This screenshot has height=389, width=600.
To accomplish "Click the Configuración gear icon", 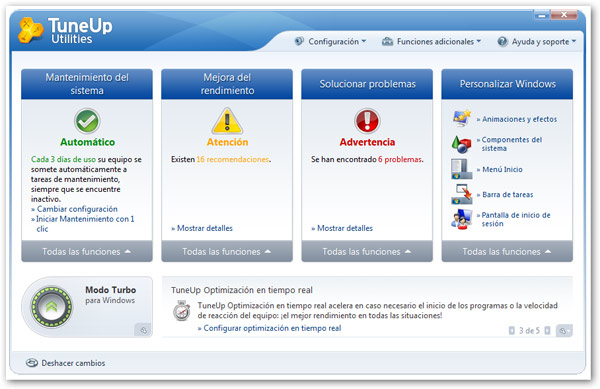I will pos(299,41).
